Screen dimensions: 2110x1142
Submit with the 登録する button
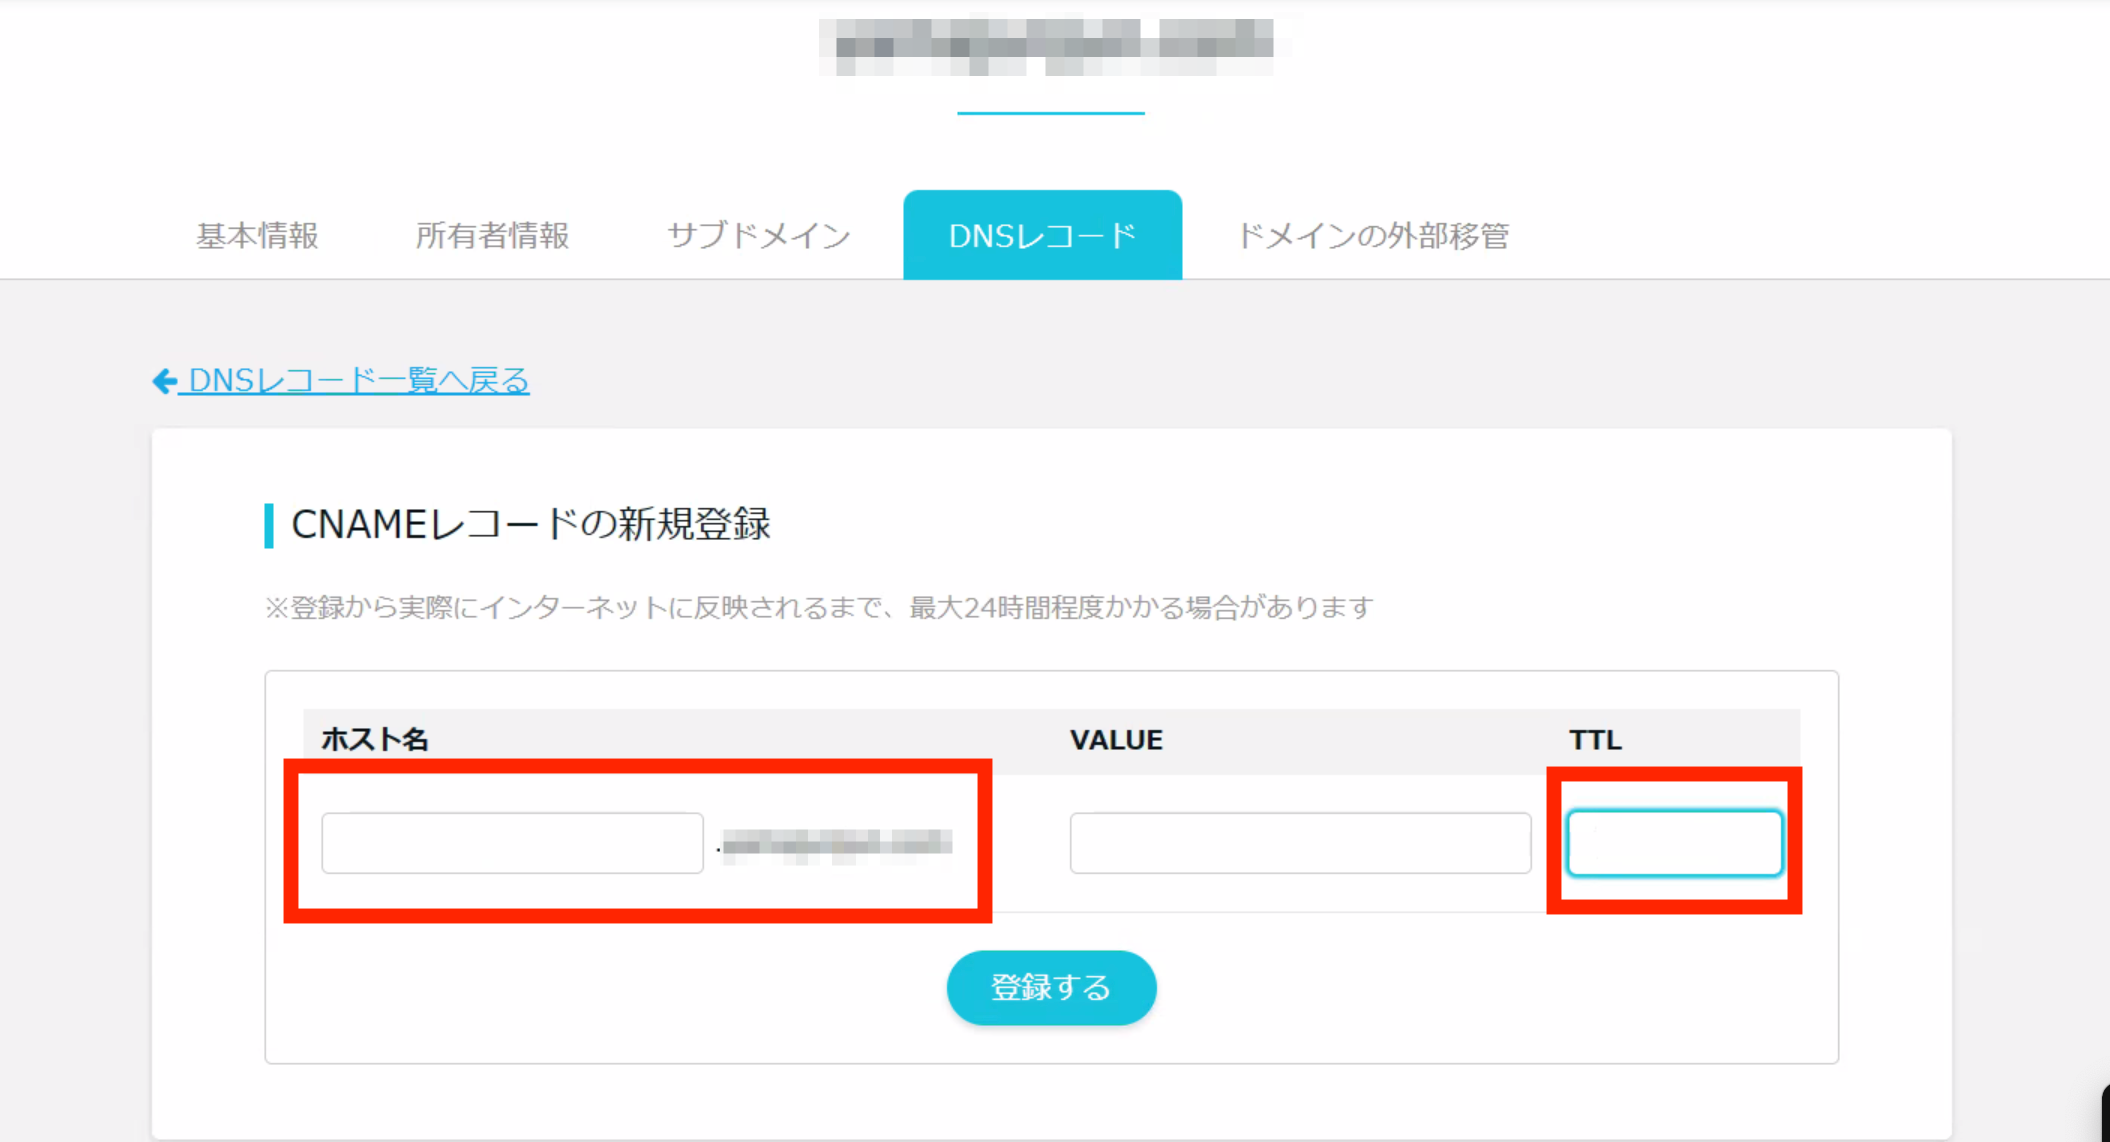[1051, 987]
